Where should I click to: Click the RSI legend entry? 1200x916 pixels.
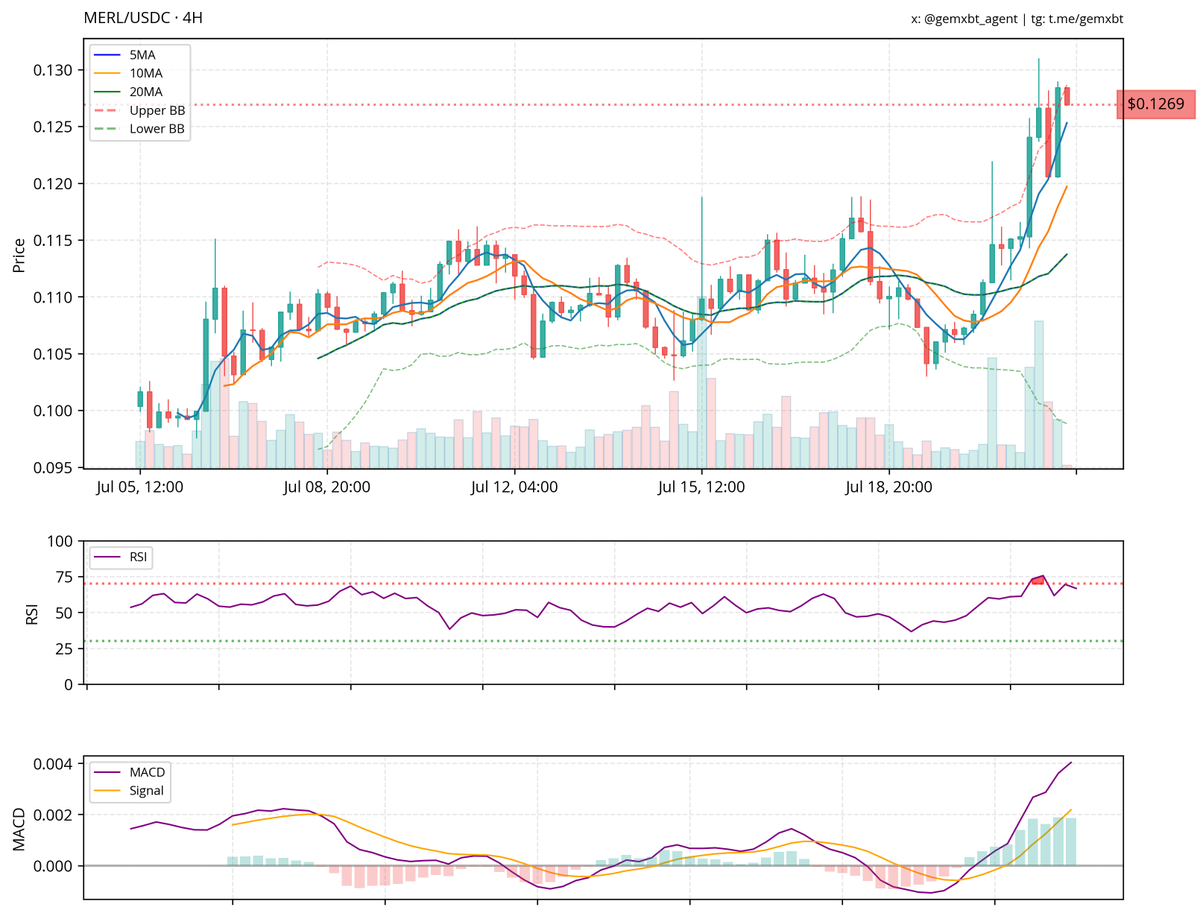click(122, 556)
